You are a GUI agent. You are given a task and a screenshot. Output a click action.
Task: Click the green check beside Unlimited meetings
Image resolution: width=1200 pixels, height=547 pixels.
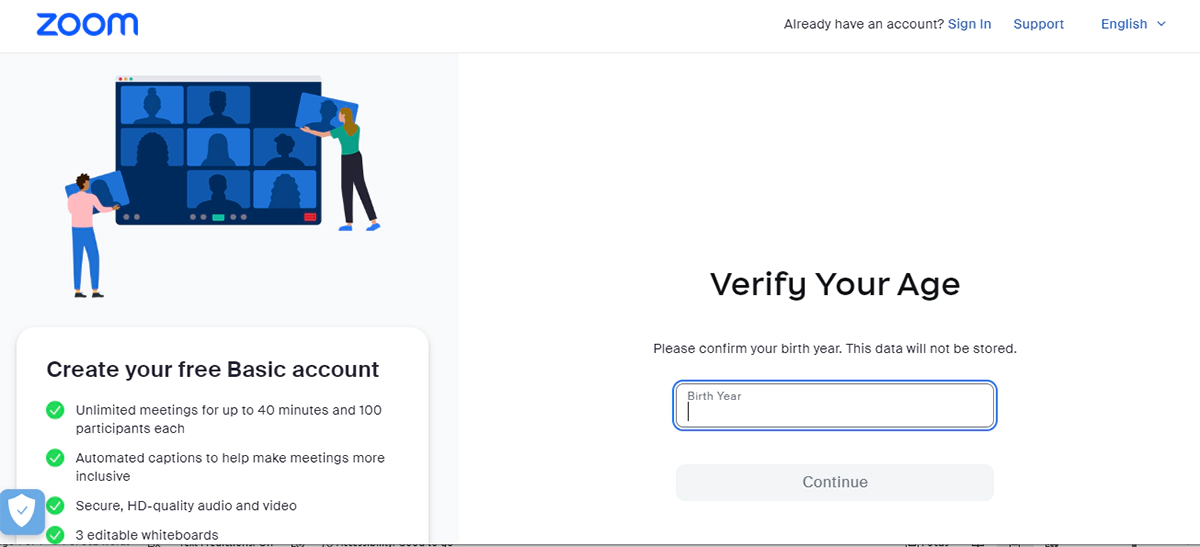[x=55, y=410]
